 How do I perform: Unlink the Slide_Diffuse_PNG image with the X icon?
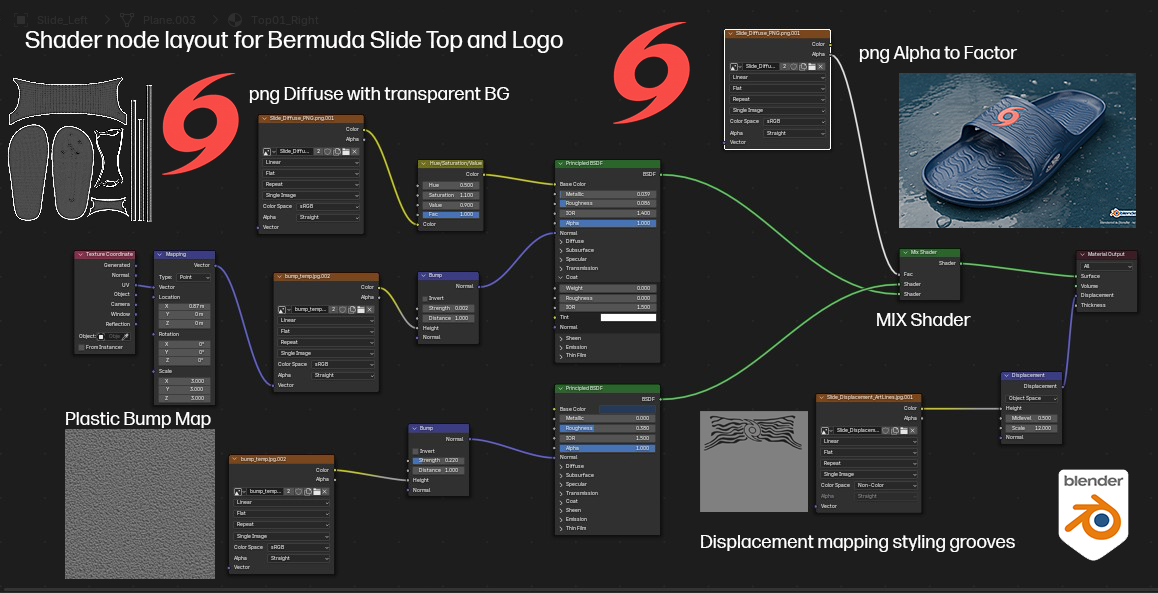[355, 151]
